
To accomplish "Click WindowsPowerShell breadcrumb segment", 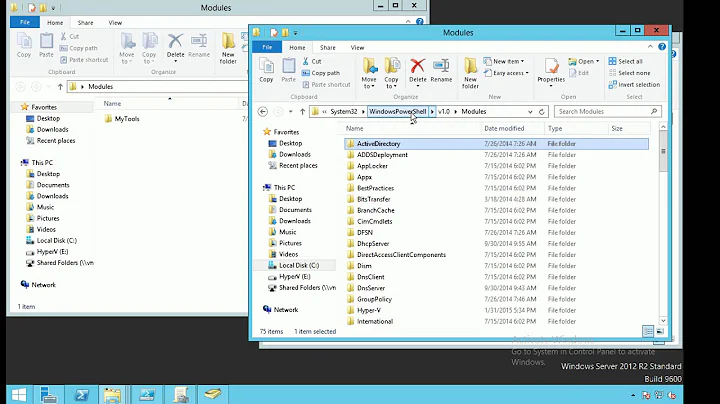I will click(x=398, y=112).
